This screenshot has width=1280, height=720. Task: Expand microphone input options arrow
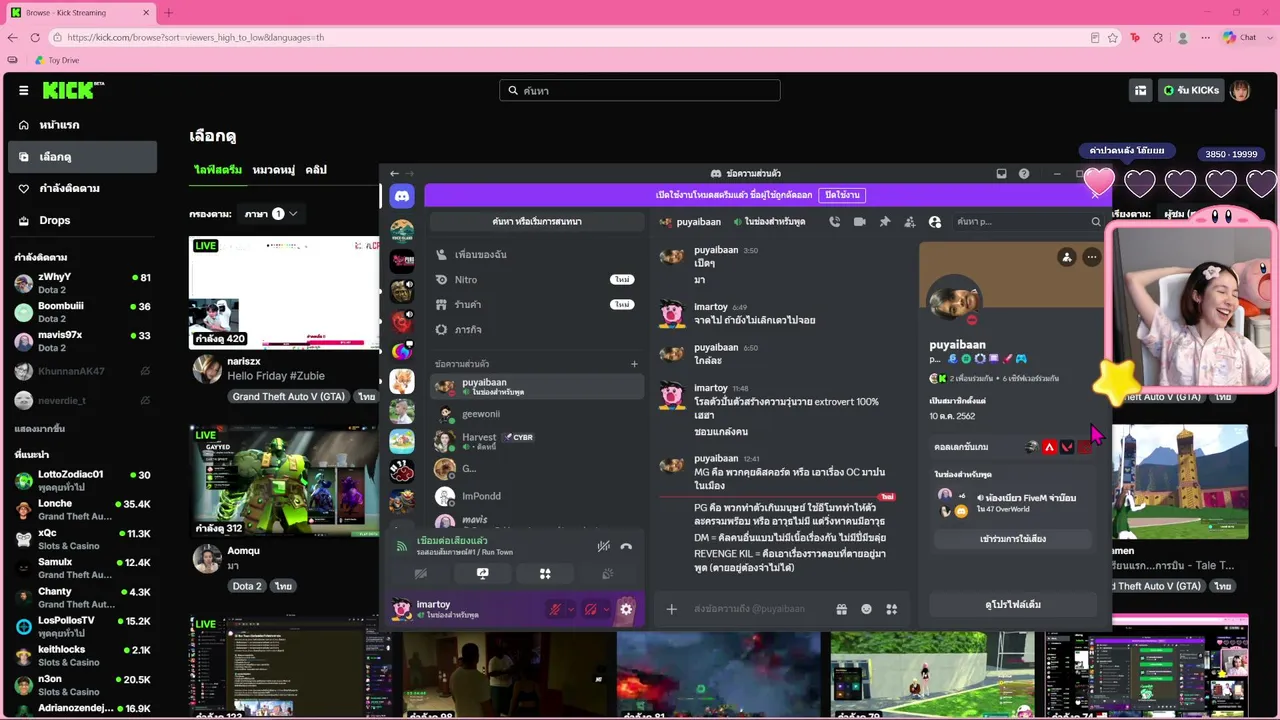click(x=571, y=609)
